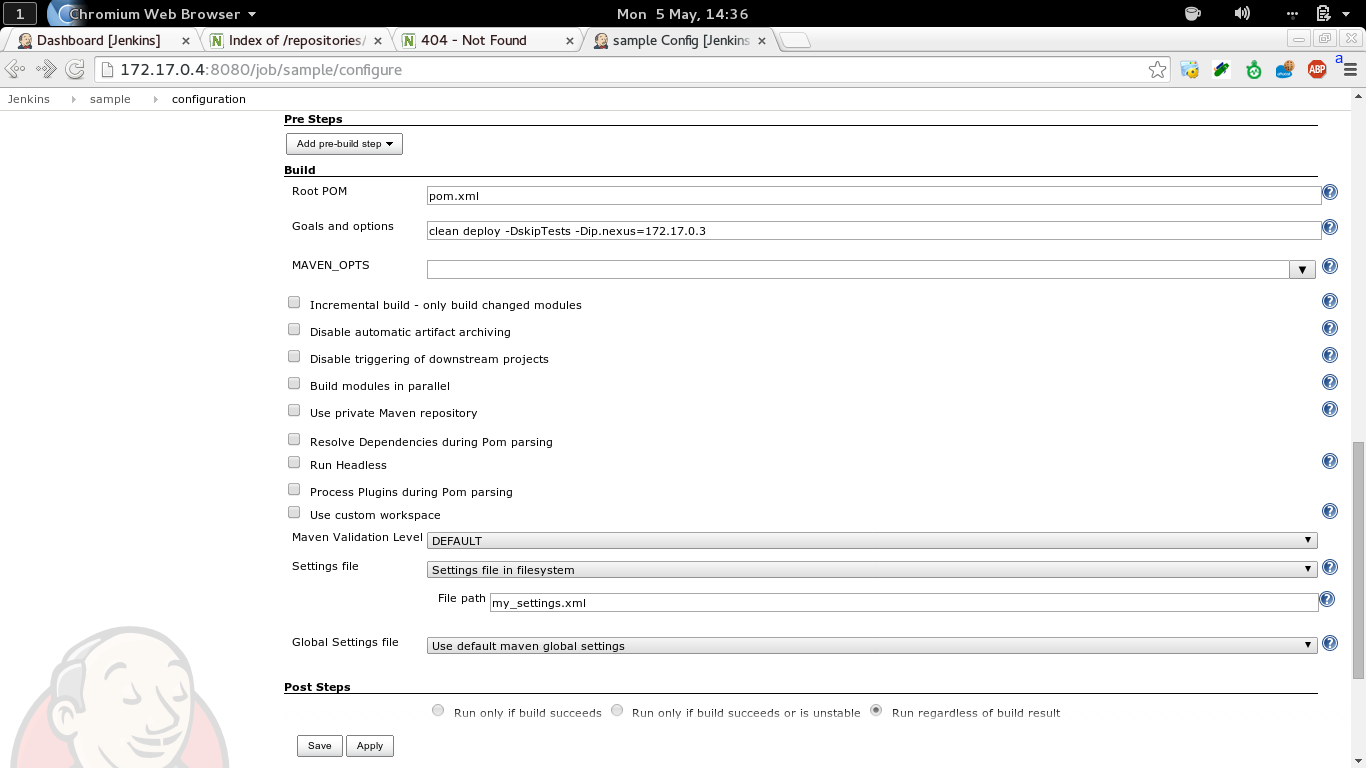Viewport: 1366px width, 768px height.
Task: Reload the current page
Action: click(x=75, y=69)
